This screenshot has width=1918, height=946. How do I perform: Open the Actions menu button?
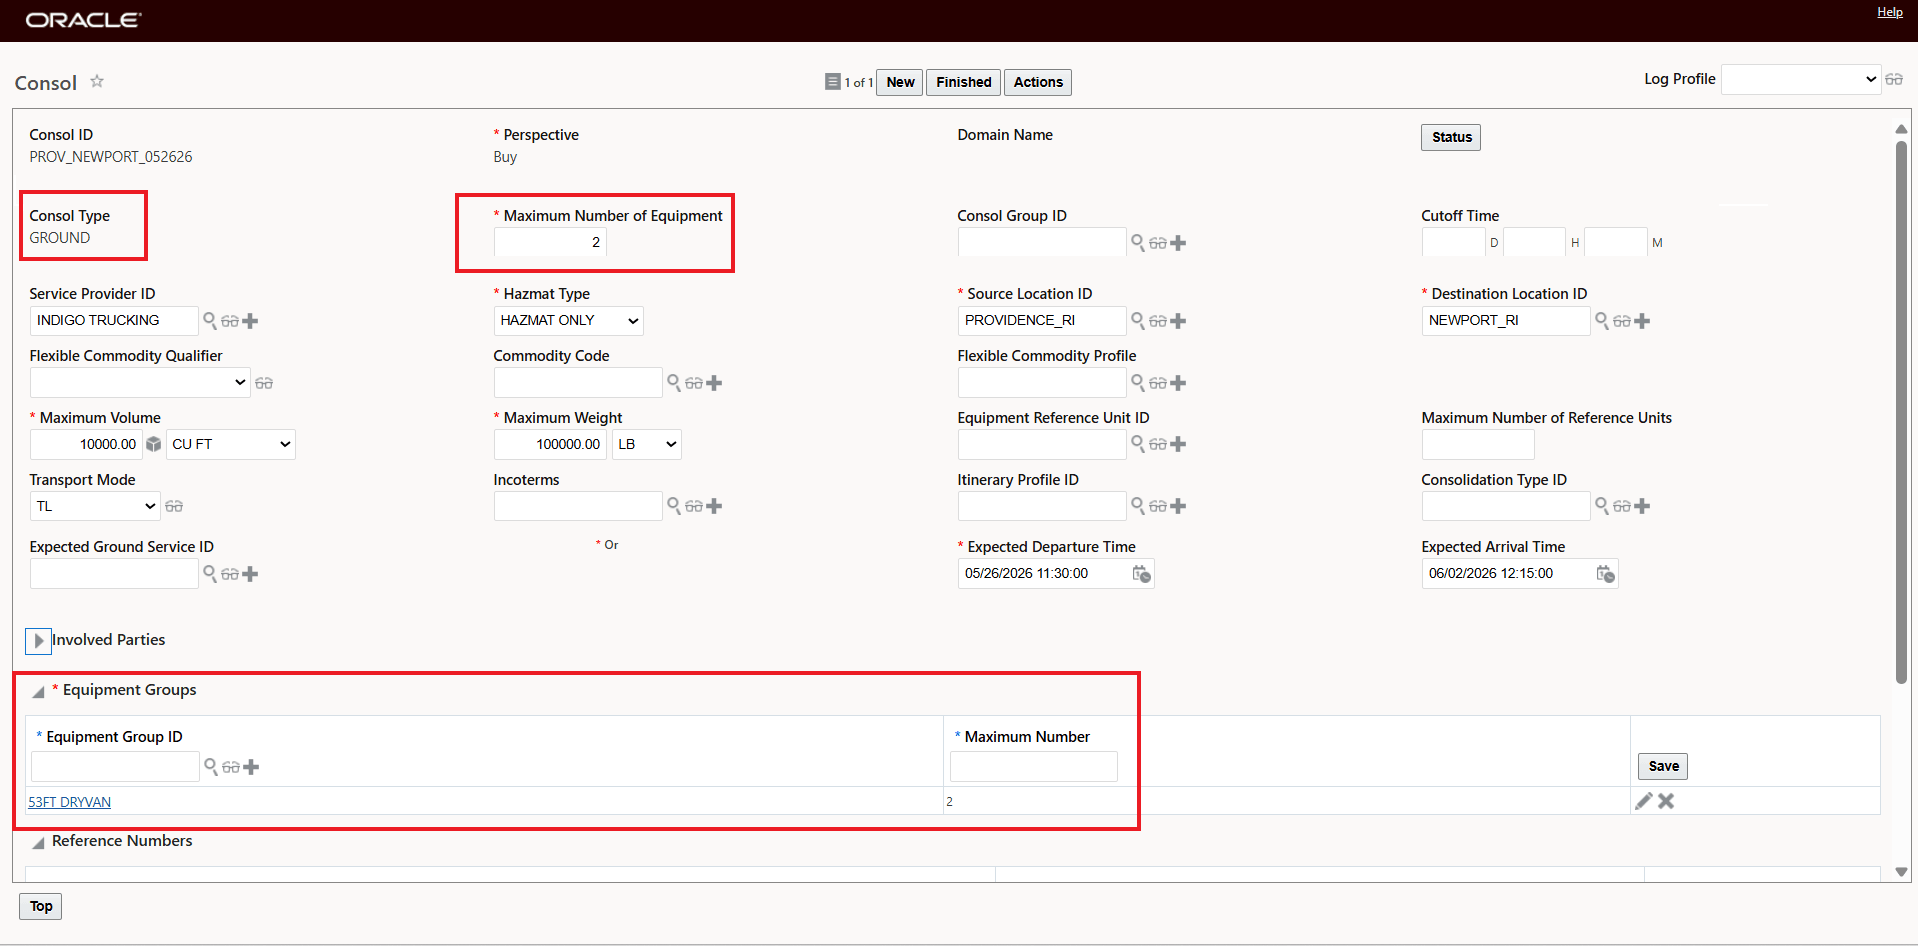coord(1038,82)
